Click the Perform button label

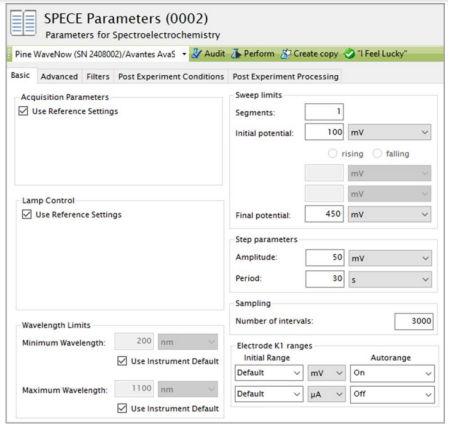(x=259, y=54)
